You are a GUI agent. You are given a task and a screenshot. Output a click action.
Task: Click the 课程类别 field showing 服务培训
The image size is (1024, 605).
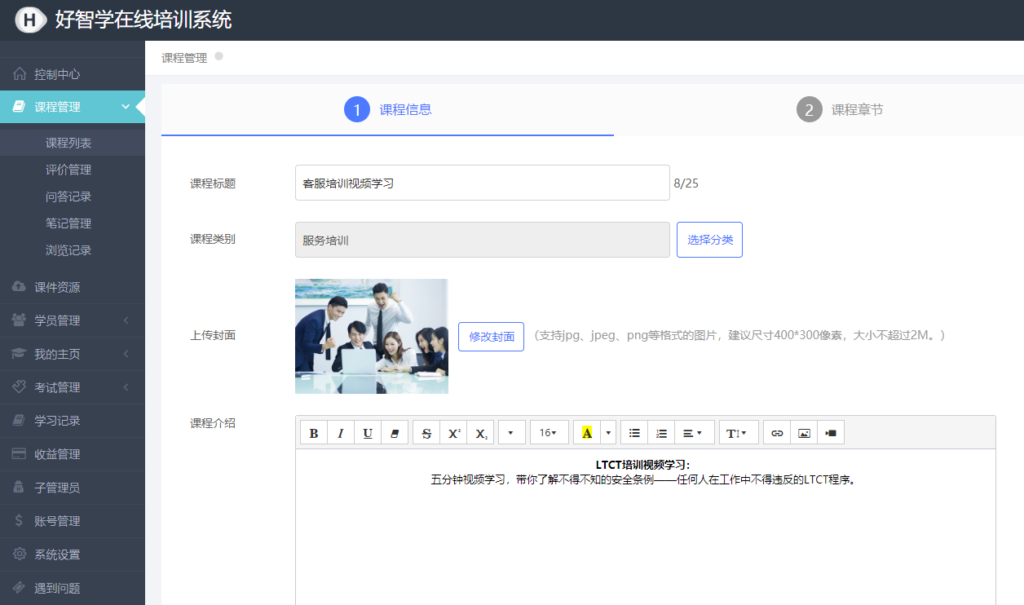point(482,240)
